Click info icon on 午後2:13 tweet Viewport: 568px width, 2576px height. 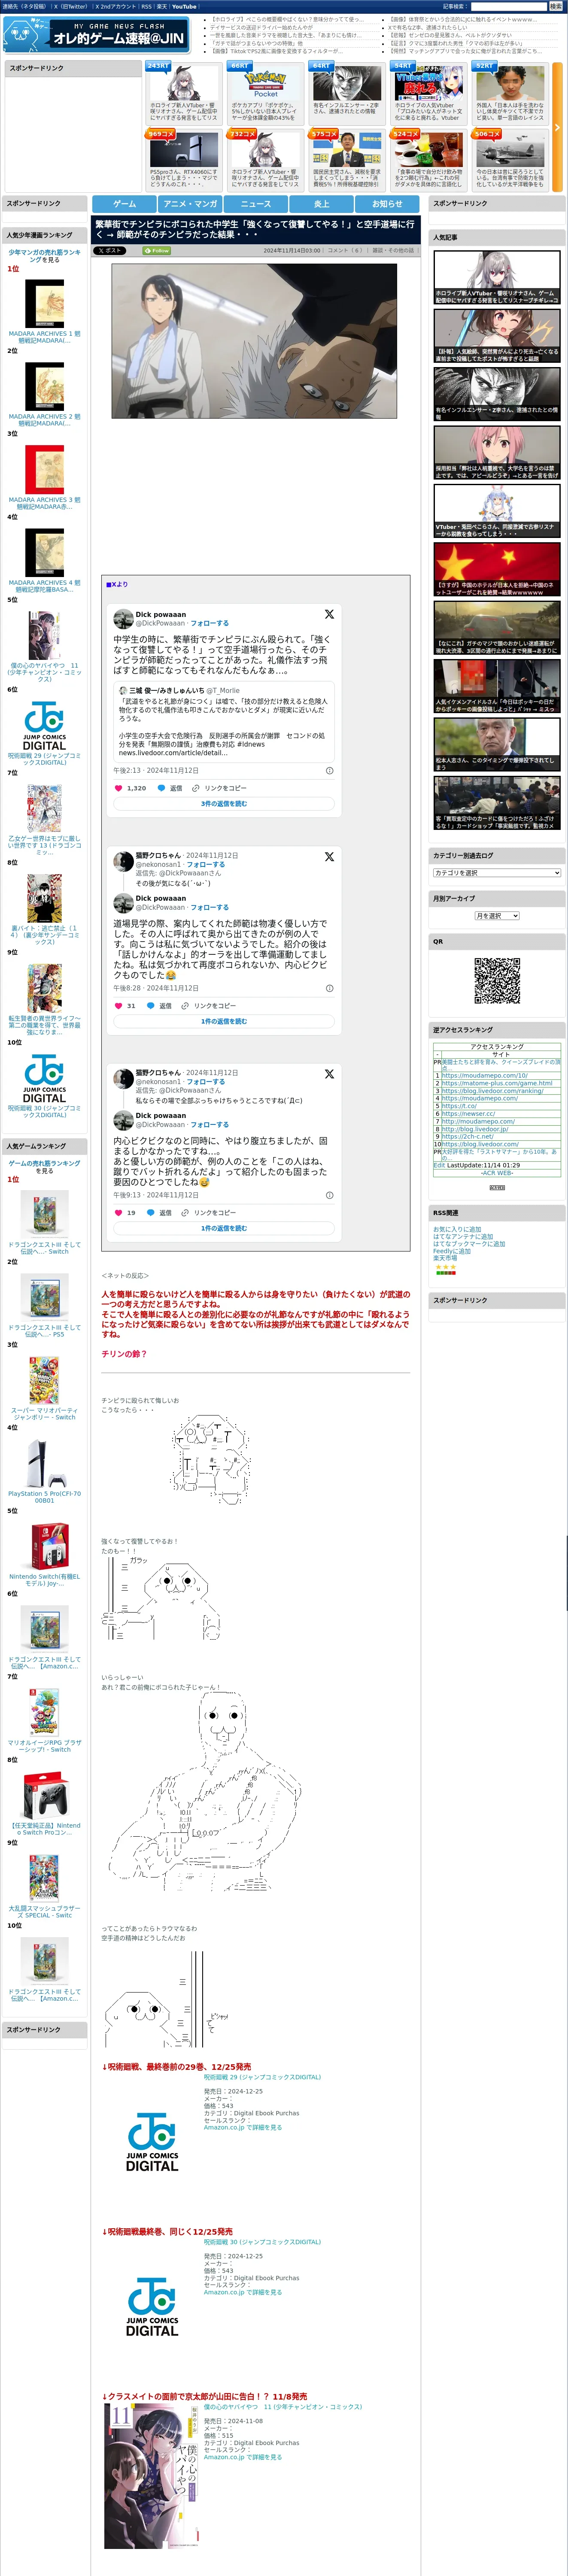[x=330, y=771]
